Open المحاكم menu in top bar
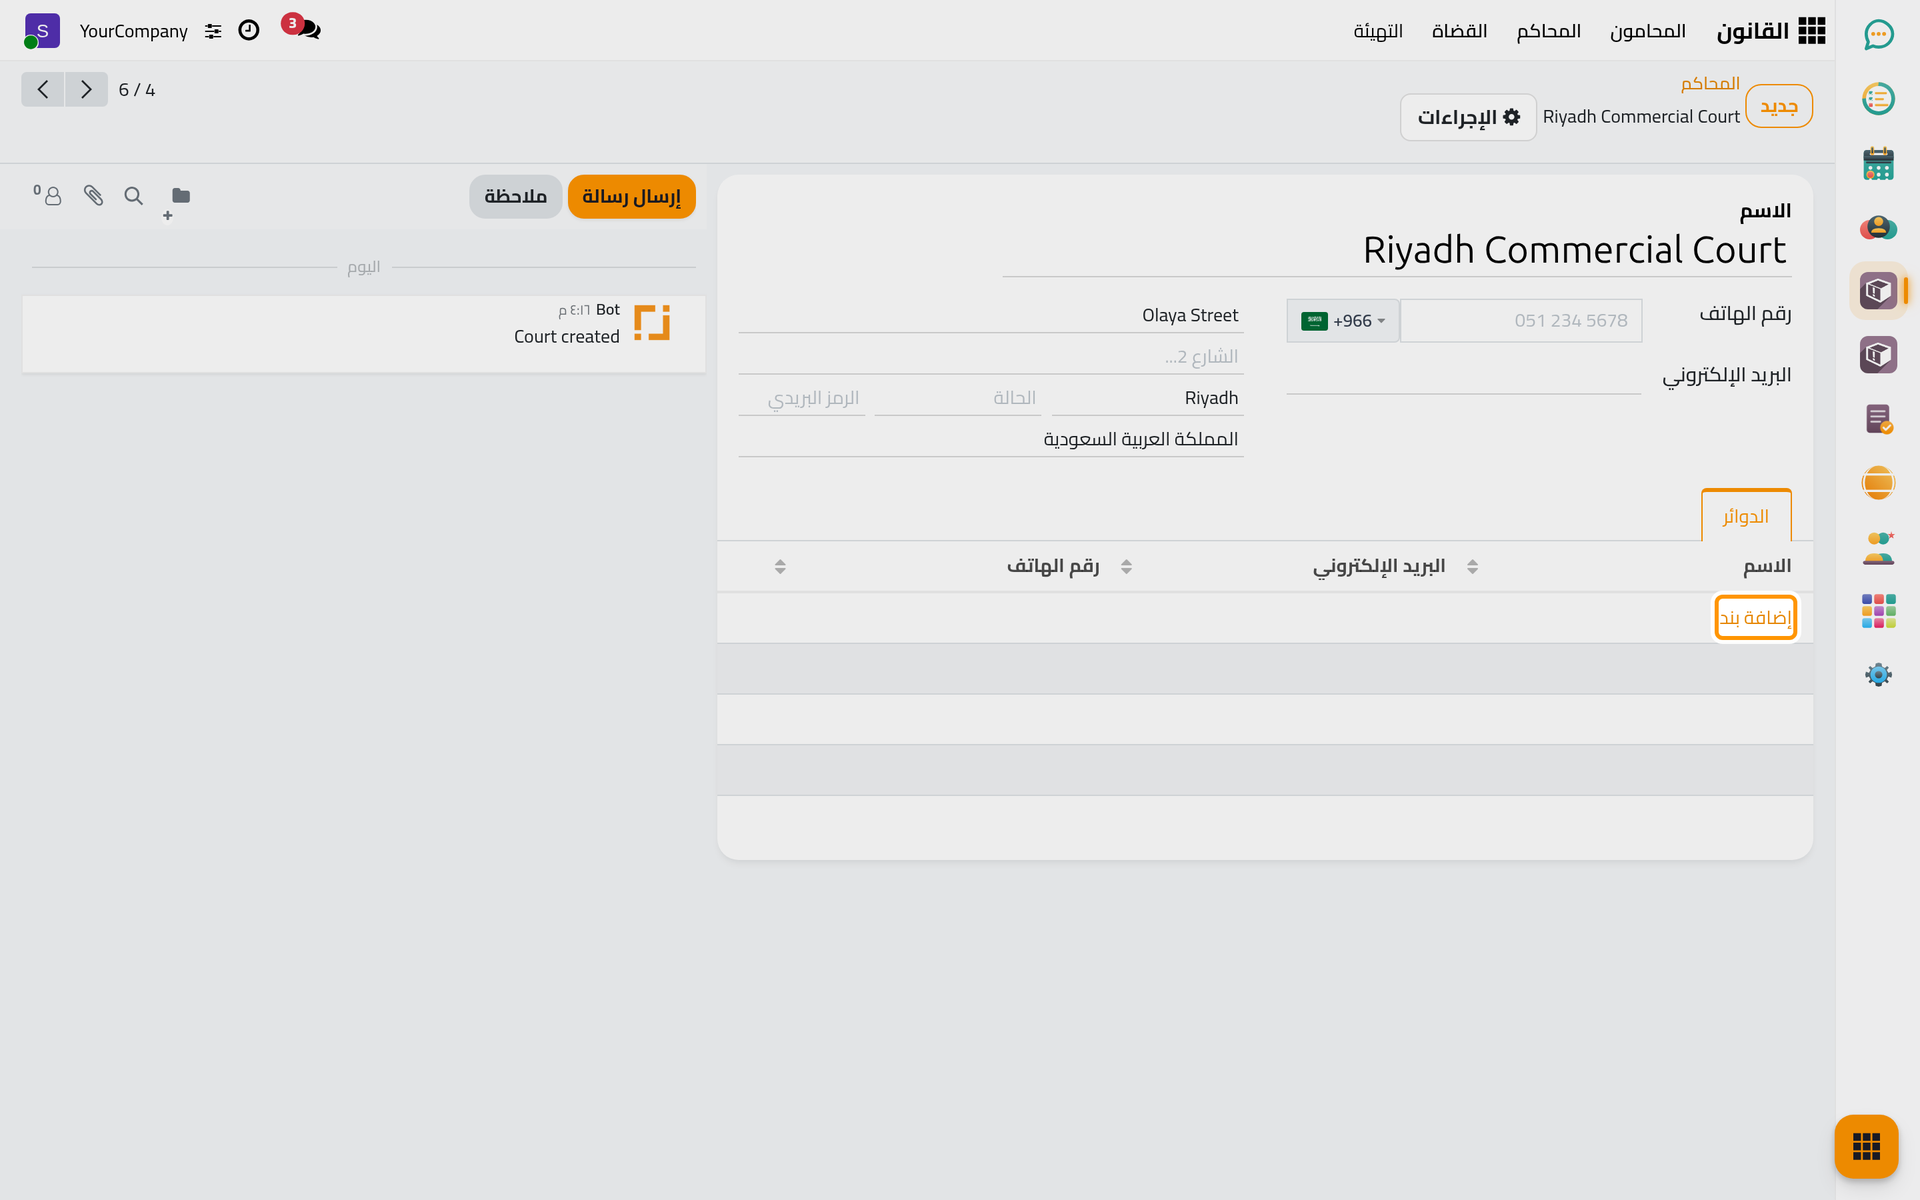This screenshot has height=1200, width=1920. 1548,31
